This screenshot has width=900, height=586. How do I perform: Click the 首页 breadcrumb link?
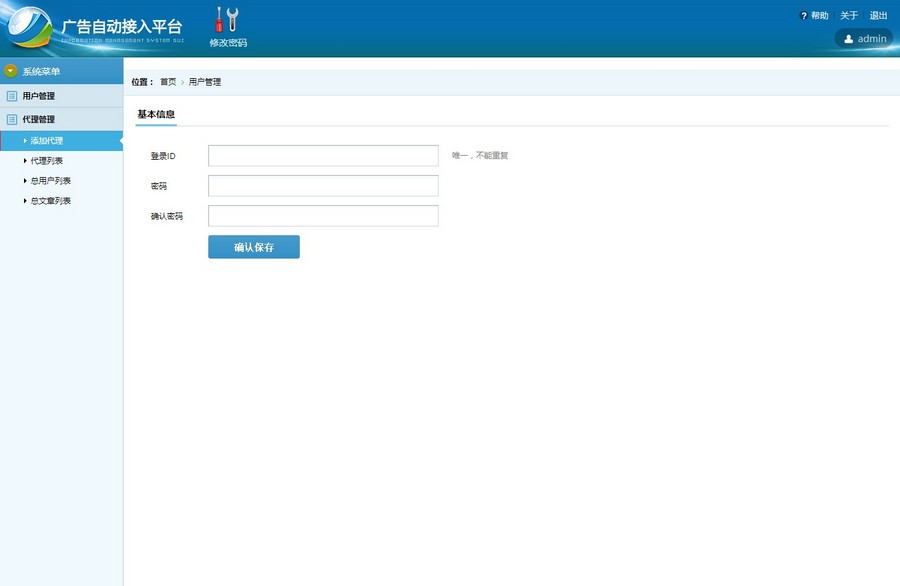click(168, 82)
